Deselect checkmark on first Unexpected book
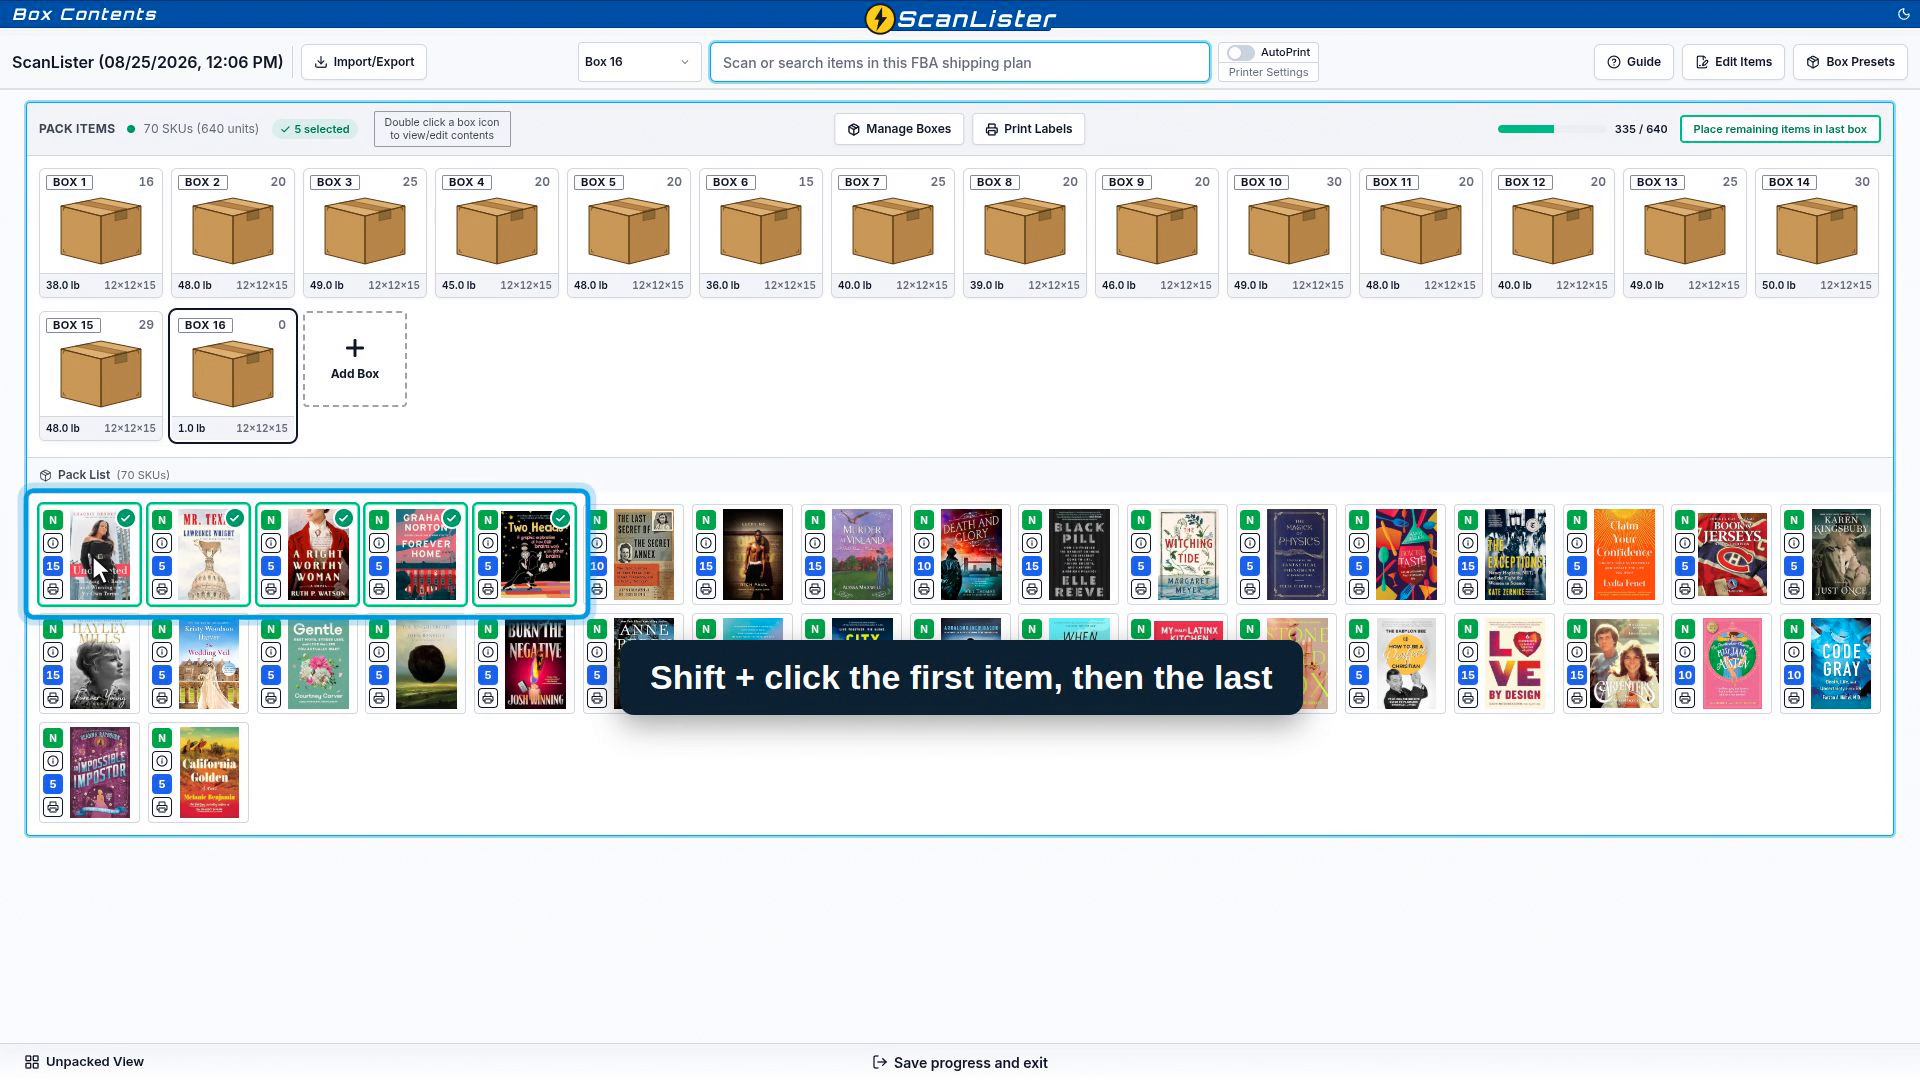Viewport: 1920px width, 1080px height. point(126,518)
